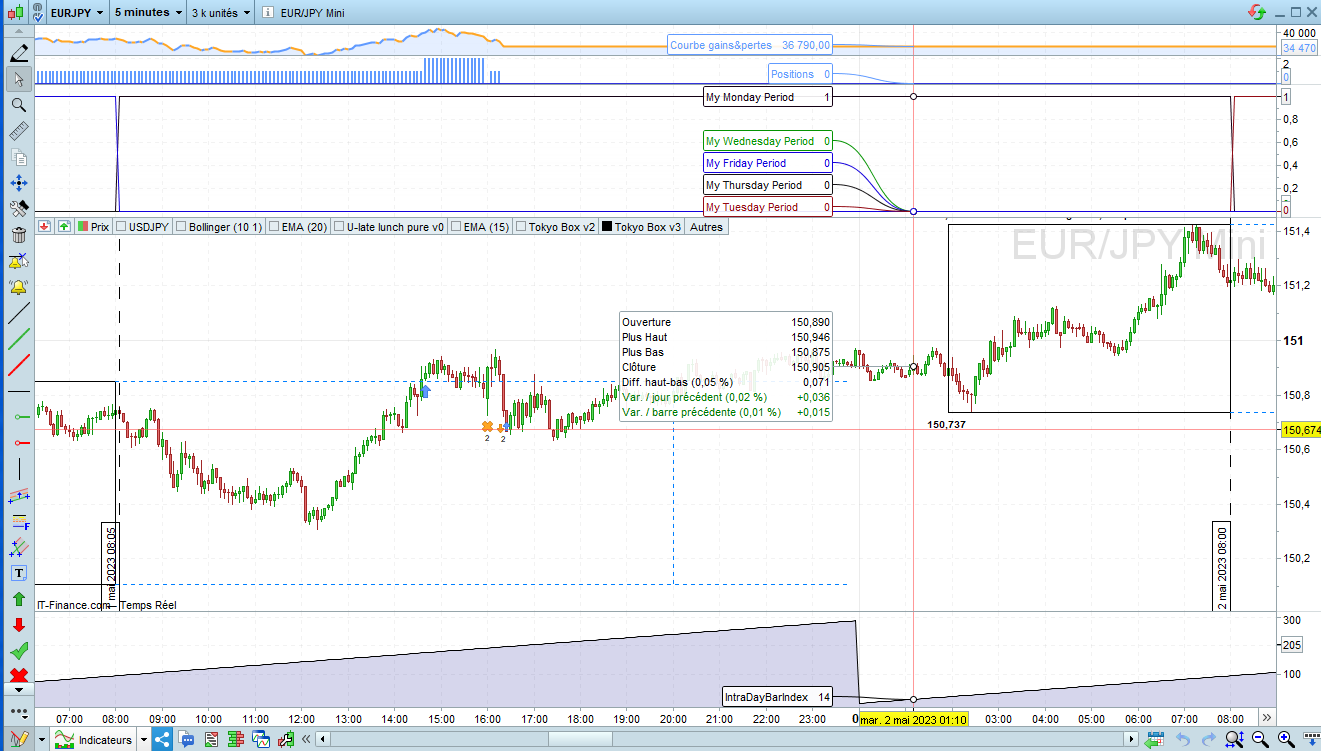Click the orange cross trade marker on chart
The width and height of the screenshot is (1321, 751).
[487, 426]
